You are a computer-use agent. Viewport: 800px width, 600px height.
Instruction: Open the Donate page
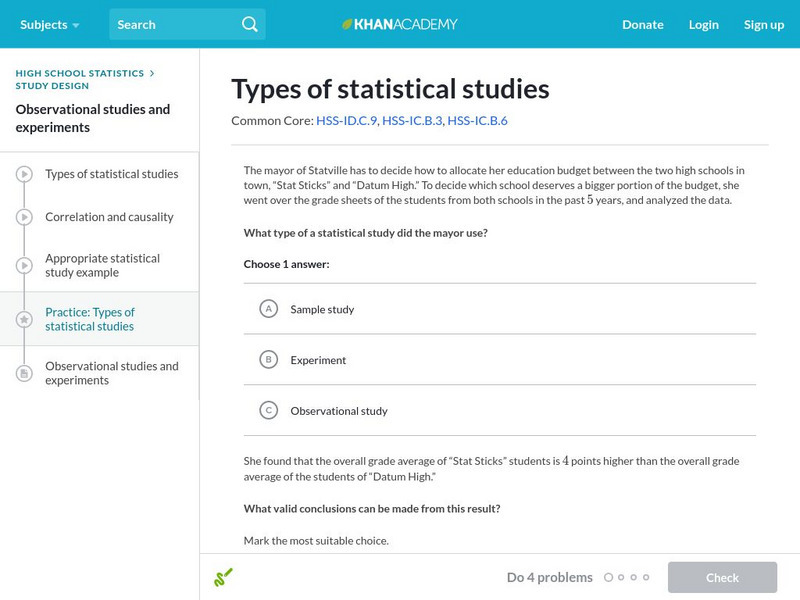pyautogui.click(x=642, y=24)
